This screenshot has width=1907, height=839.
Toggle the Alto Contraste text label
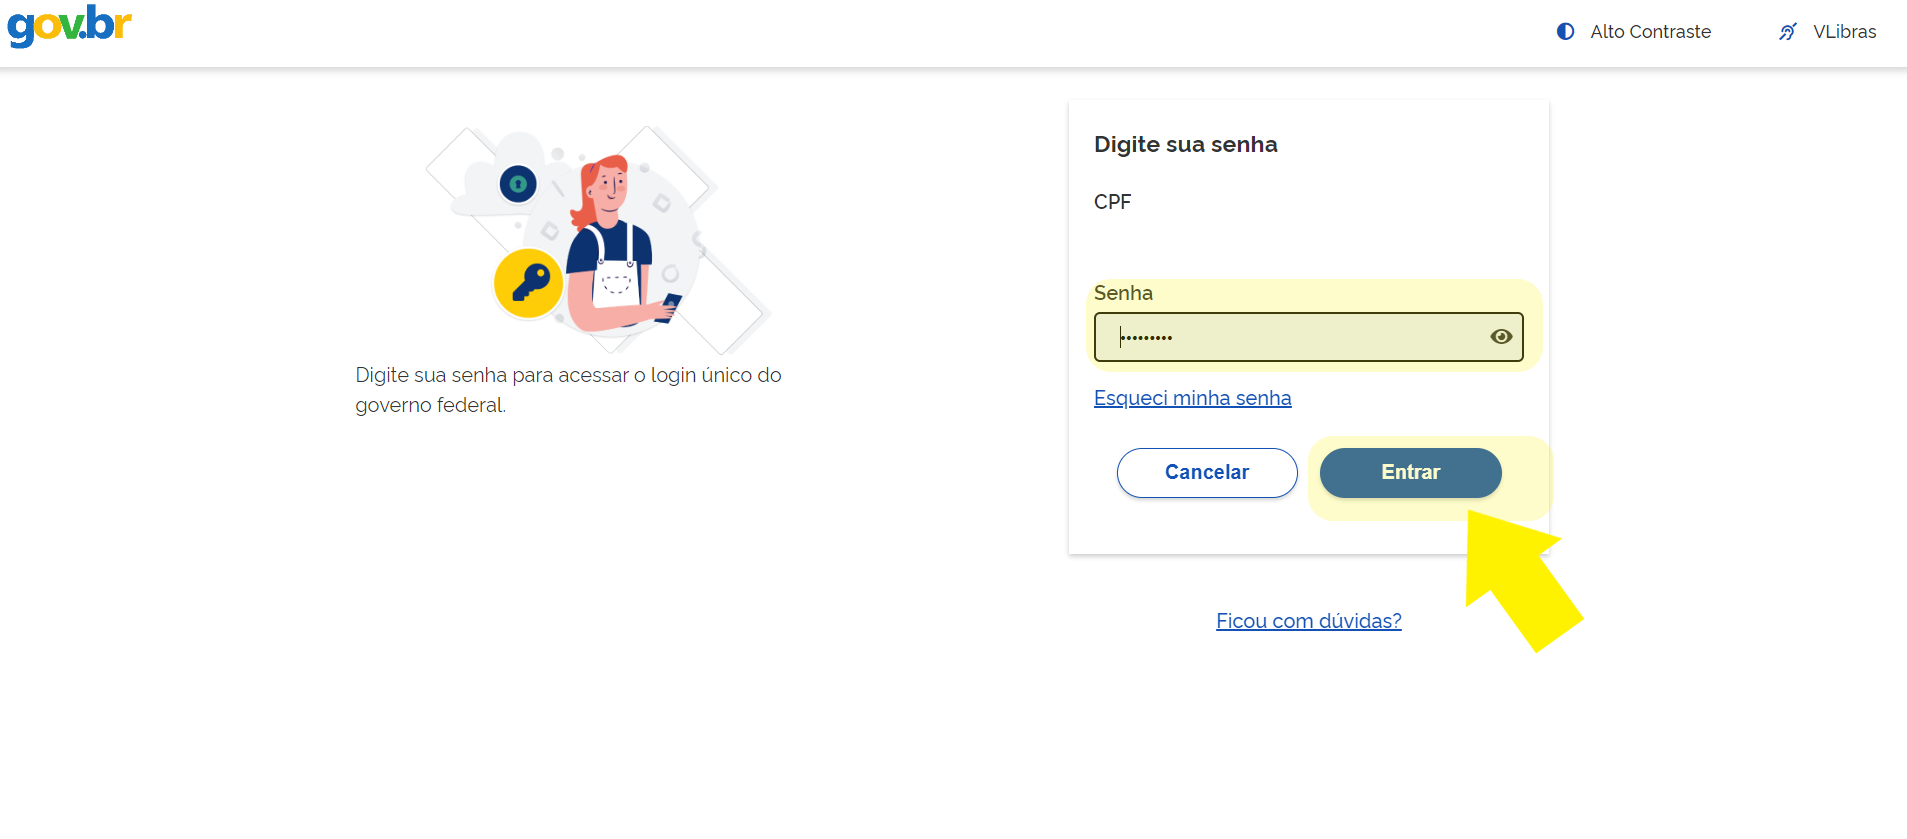pos(1650,32)
